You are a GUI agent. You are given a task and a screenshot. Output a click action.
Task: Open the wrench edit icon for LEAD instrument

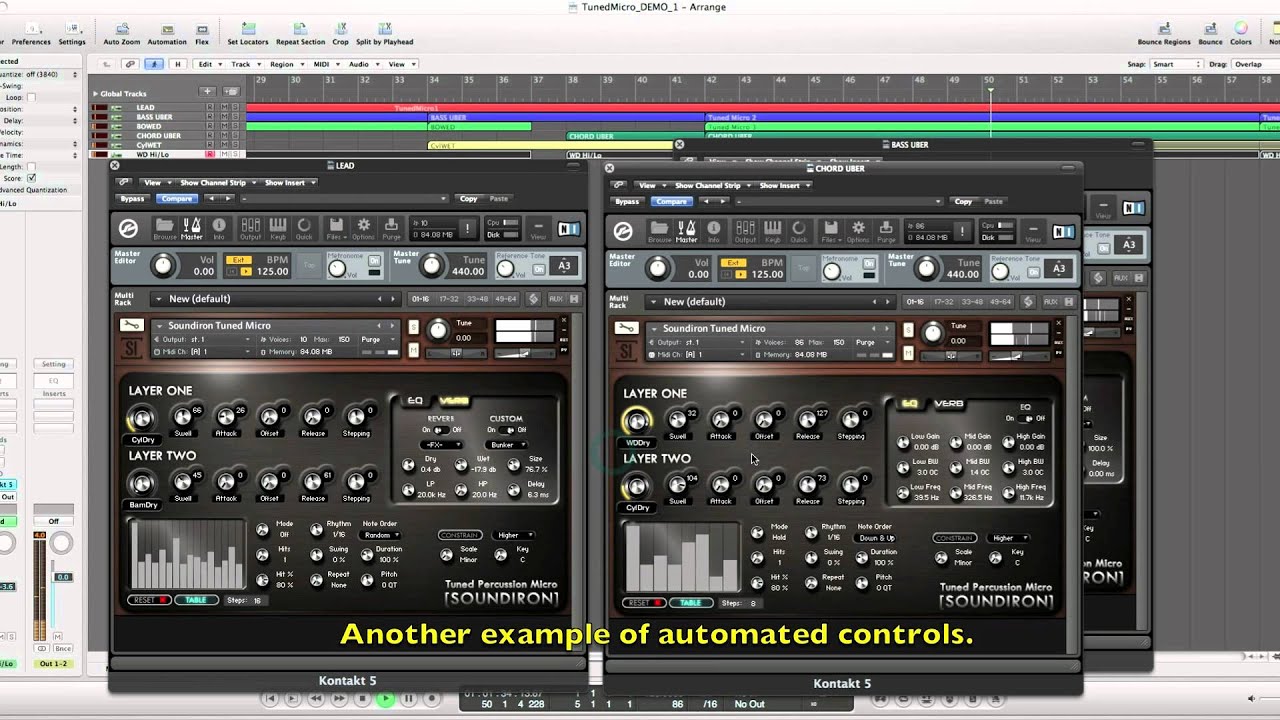131,325
